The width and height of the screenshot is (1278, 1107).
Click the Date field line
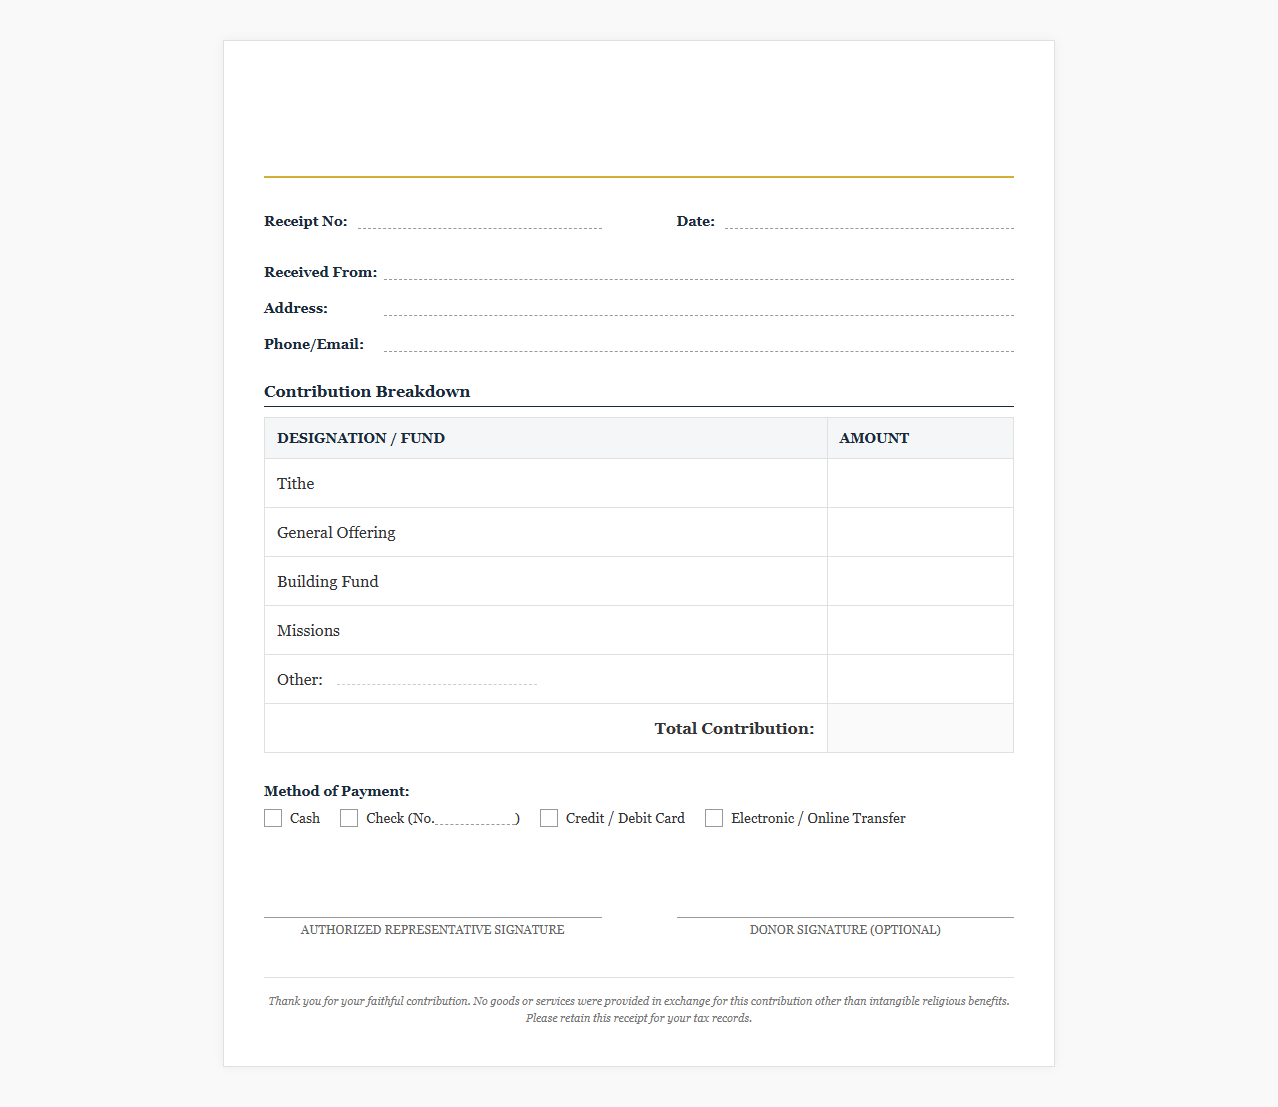[869, 221]
